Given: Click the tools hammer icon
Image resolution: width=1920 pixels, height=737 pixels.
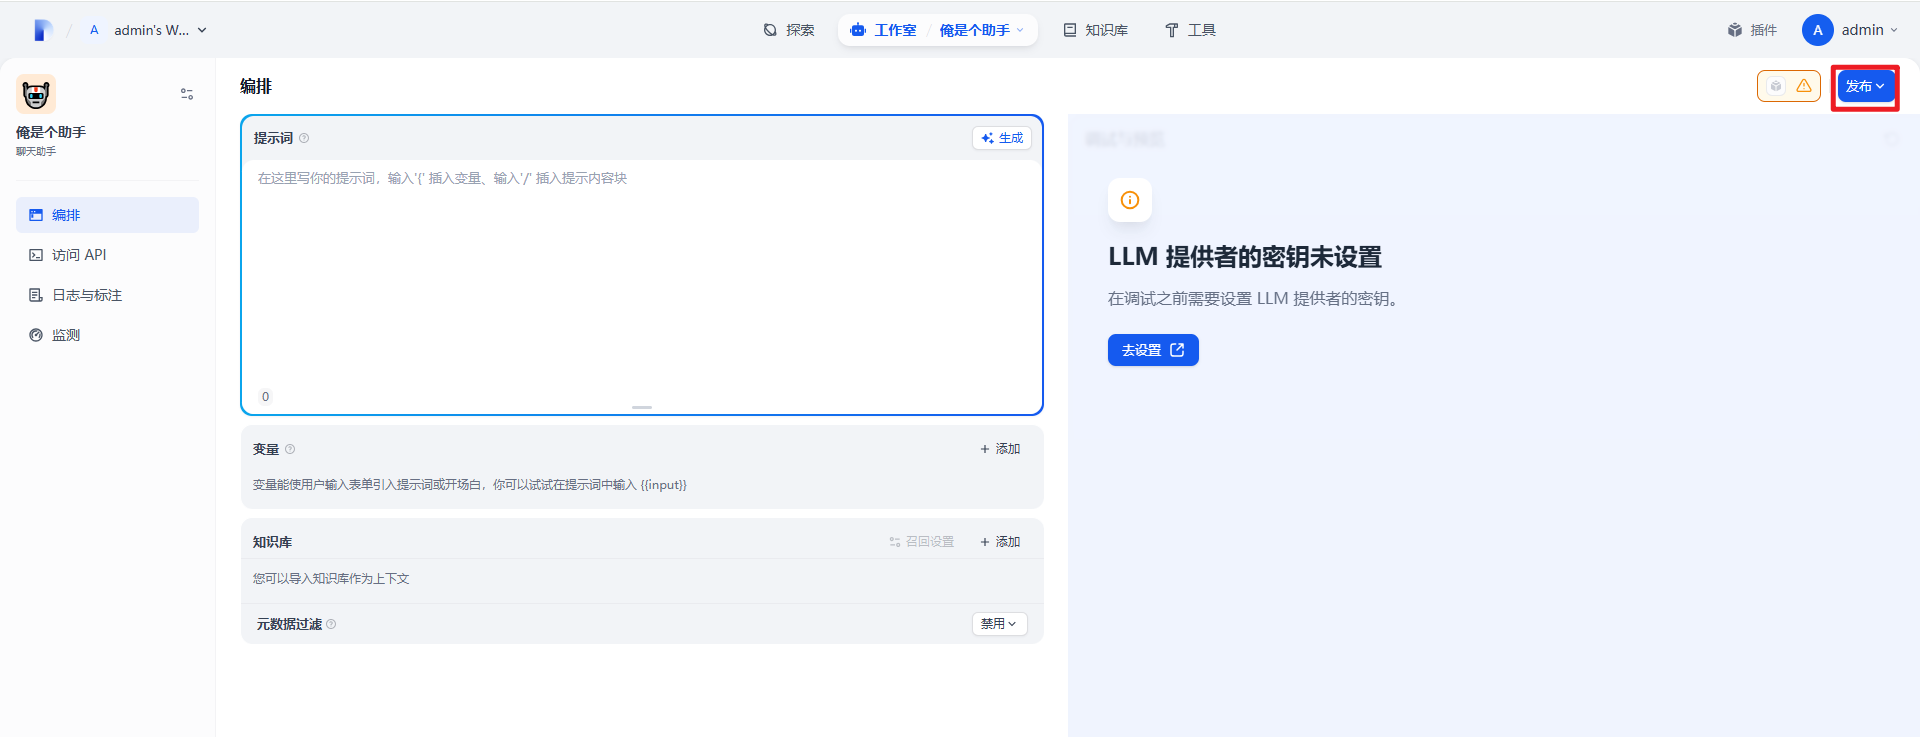Looking at the screenshot, I should point(1172,30).
